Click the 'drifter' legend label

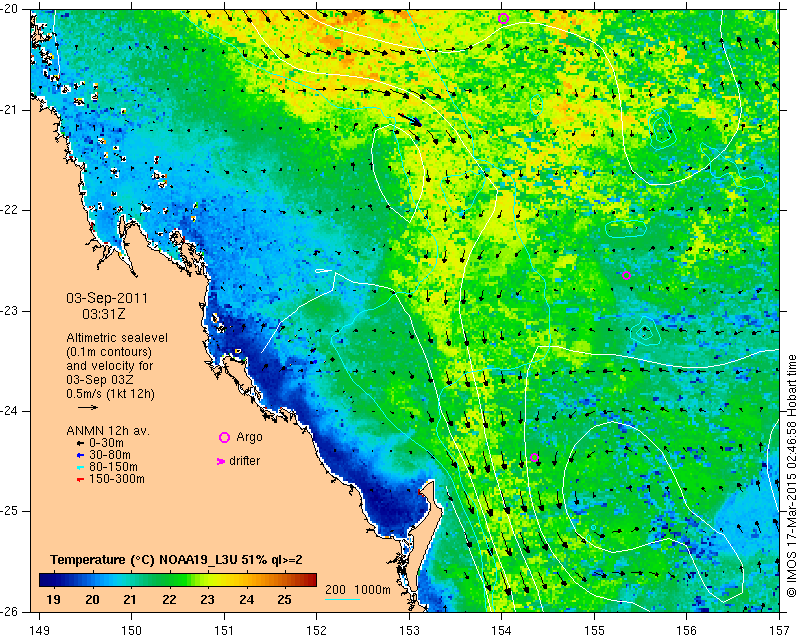[244, 461]
